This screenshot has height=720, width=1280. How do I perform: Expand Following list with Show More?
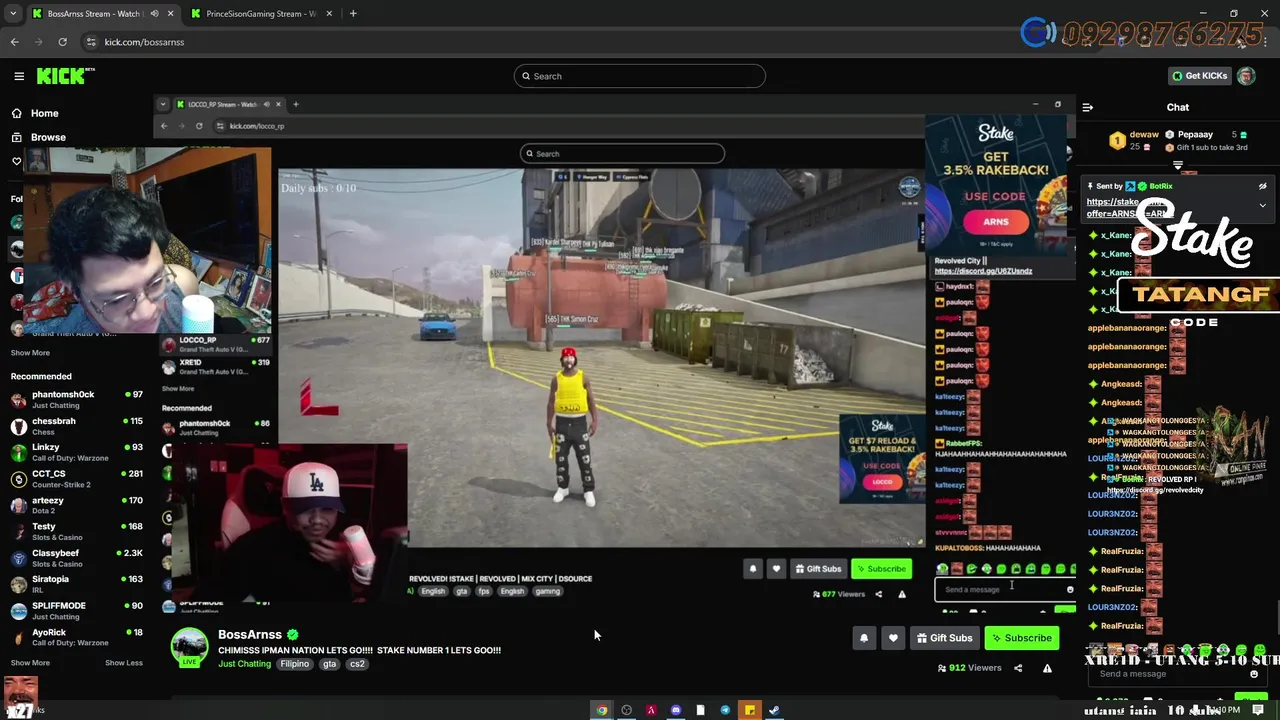(x=30, y=353)
